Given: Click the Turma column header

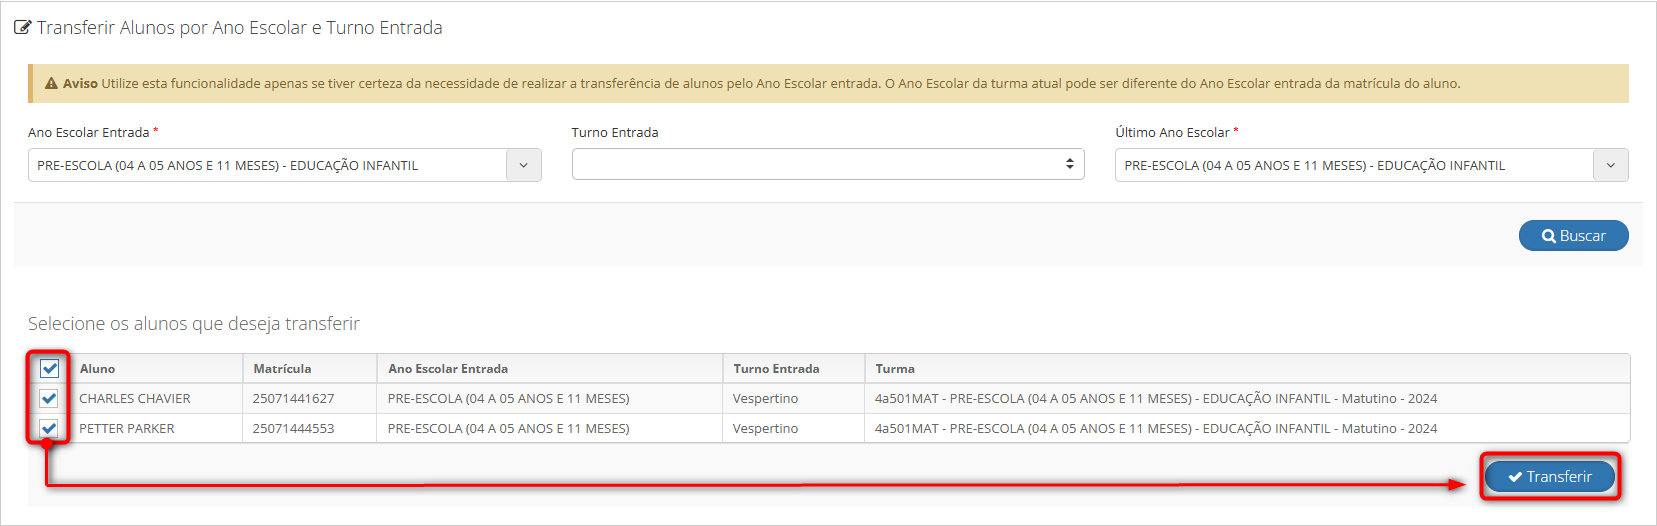Looking at the screenshot, I should (x=895, y=369).
